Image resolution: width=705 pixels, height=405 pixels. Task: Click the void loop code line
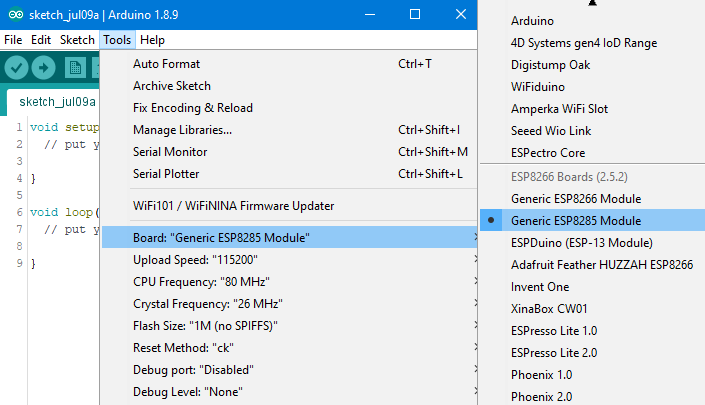point(64,212)
